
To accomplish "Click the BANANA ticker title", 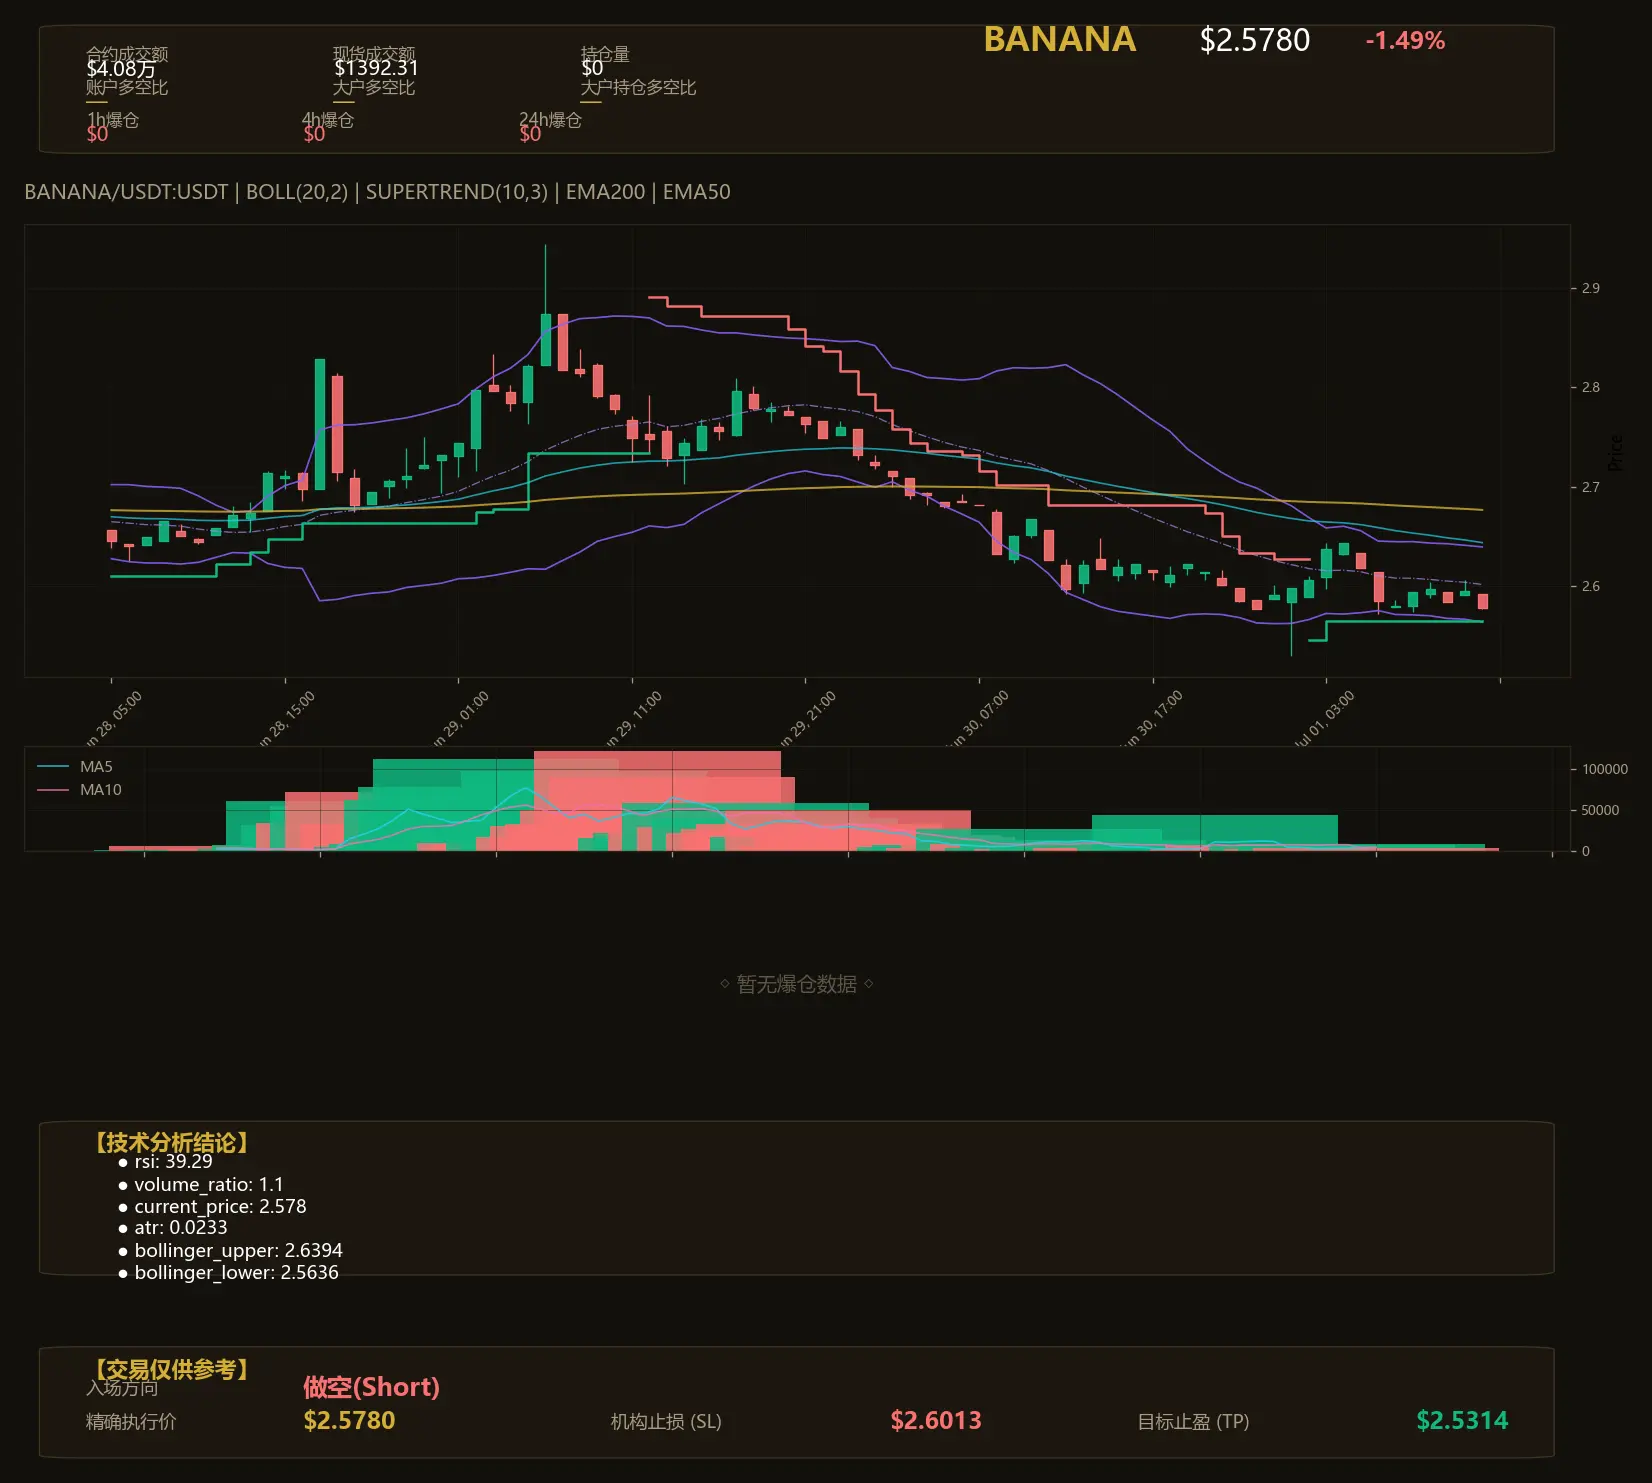I will point(1059,39).
